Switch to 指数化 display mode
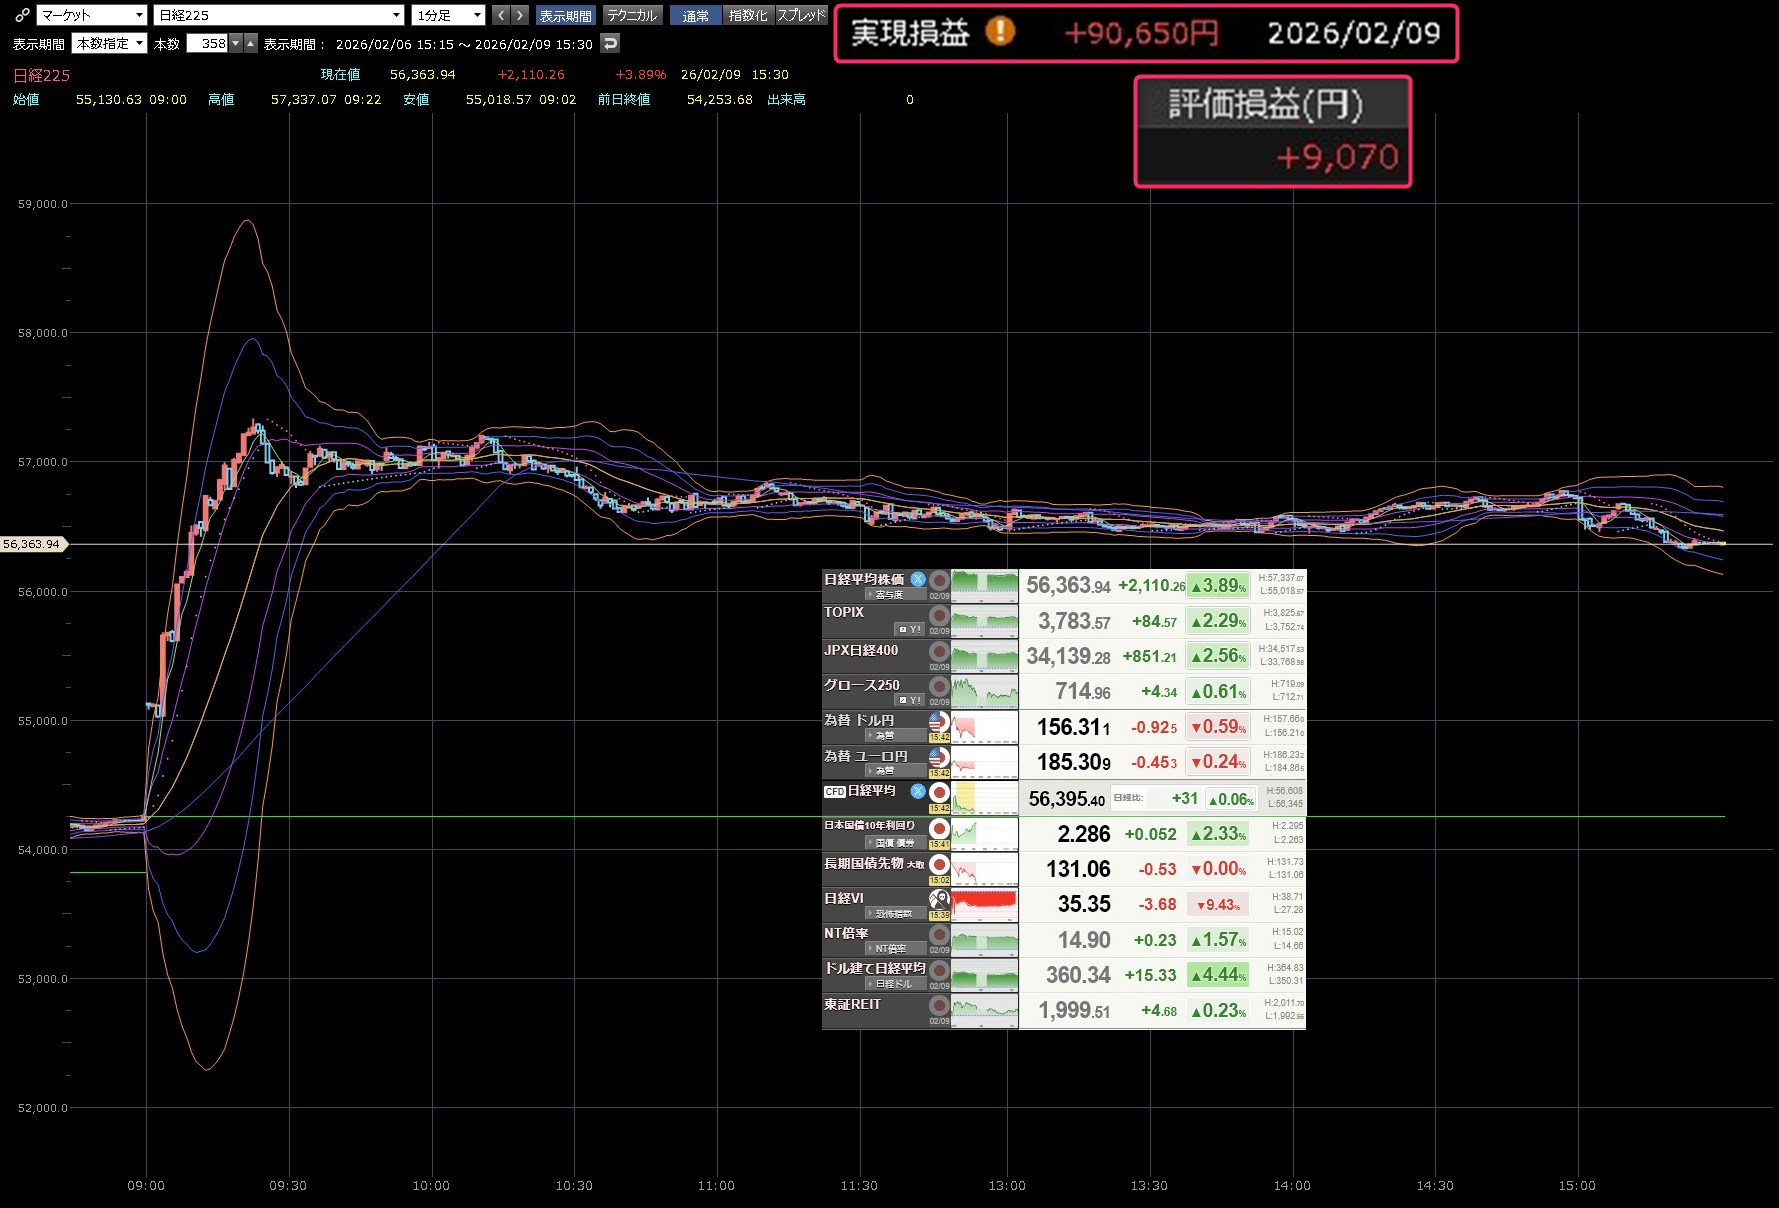 click(x=748, y=15)
